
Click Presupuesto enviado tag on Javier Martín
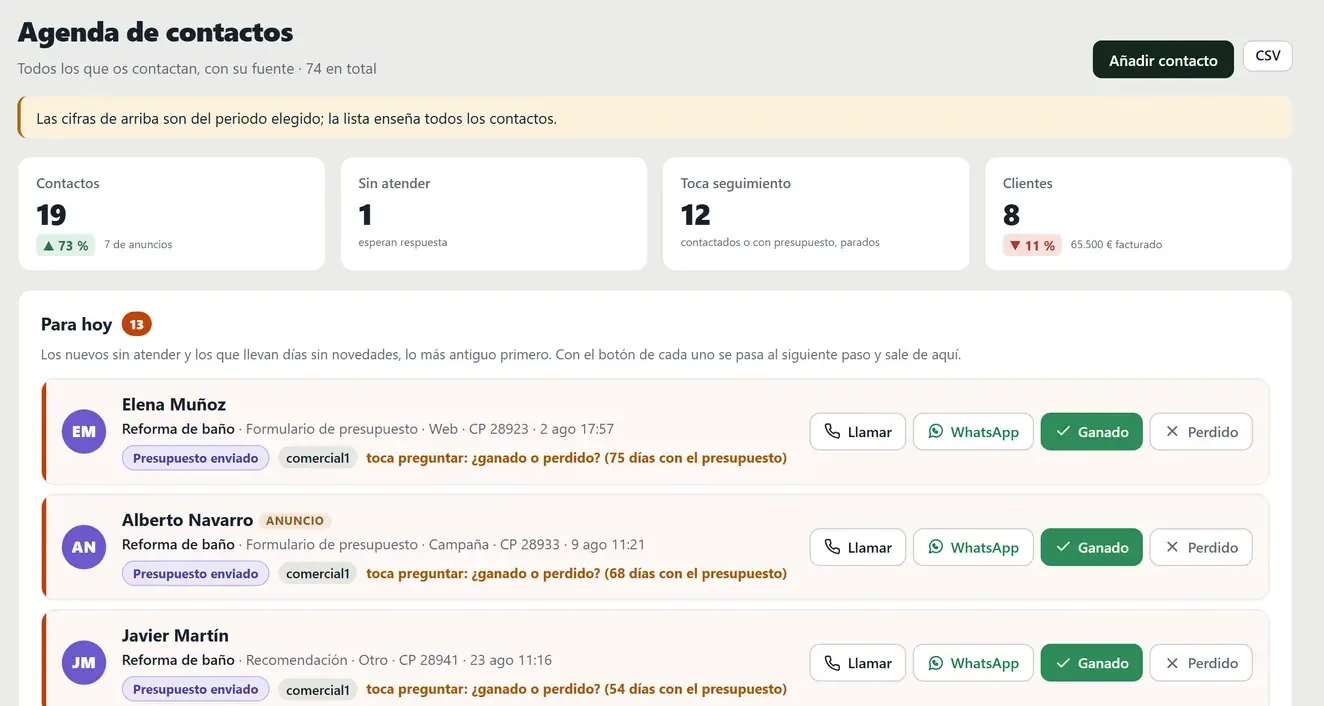[196, 689]
